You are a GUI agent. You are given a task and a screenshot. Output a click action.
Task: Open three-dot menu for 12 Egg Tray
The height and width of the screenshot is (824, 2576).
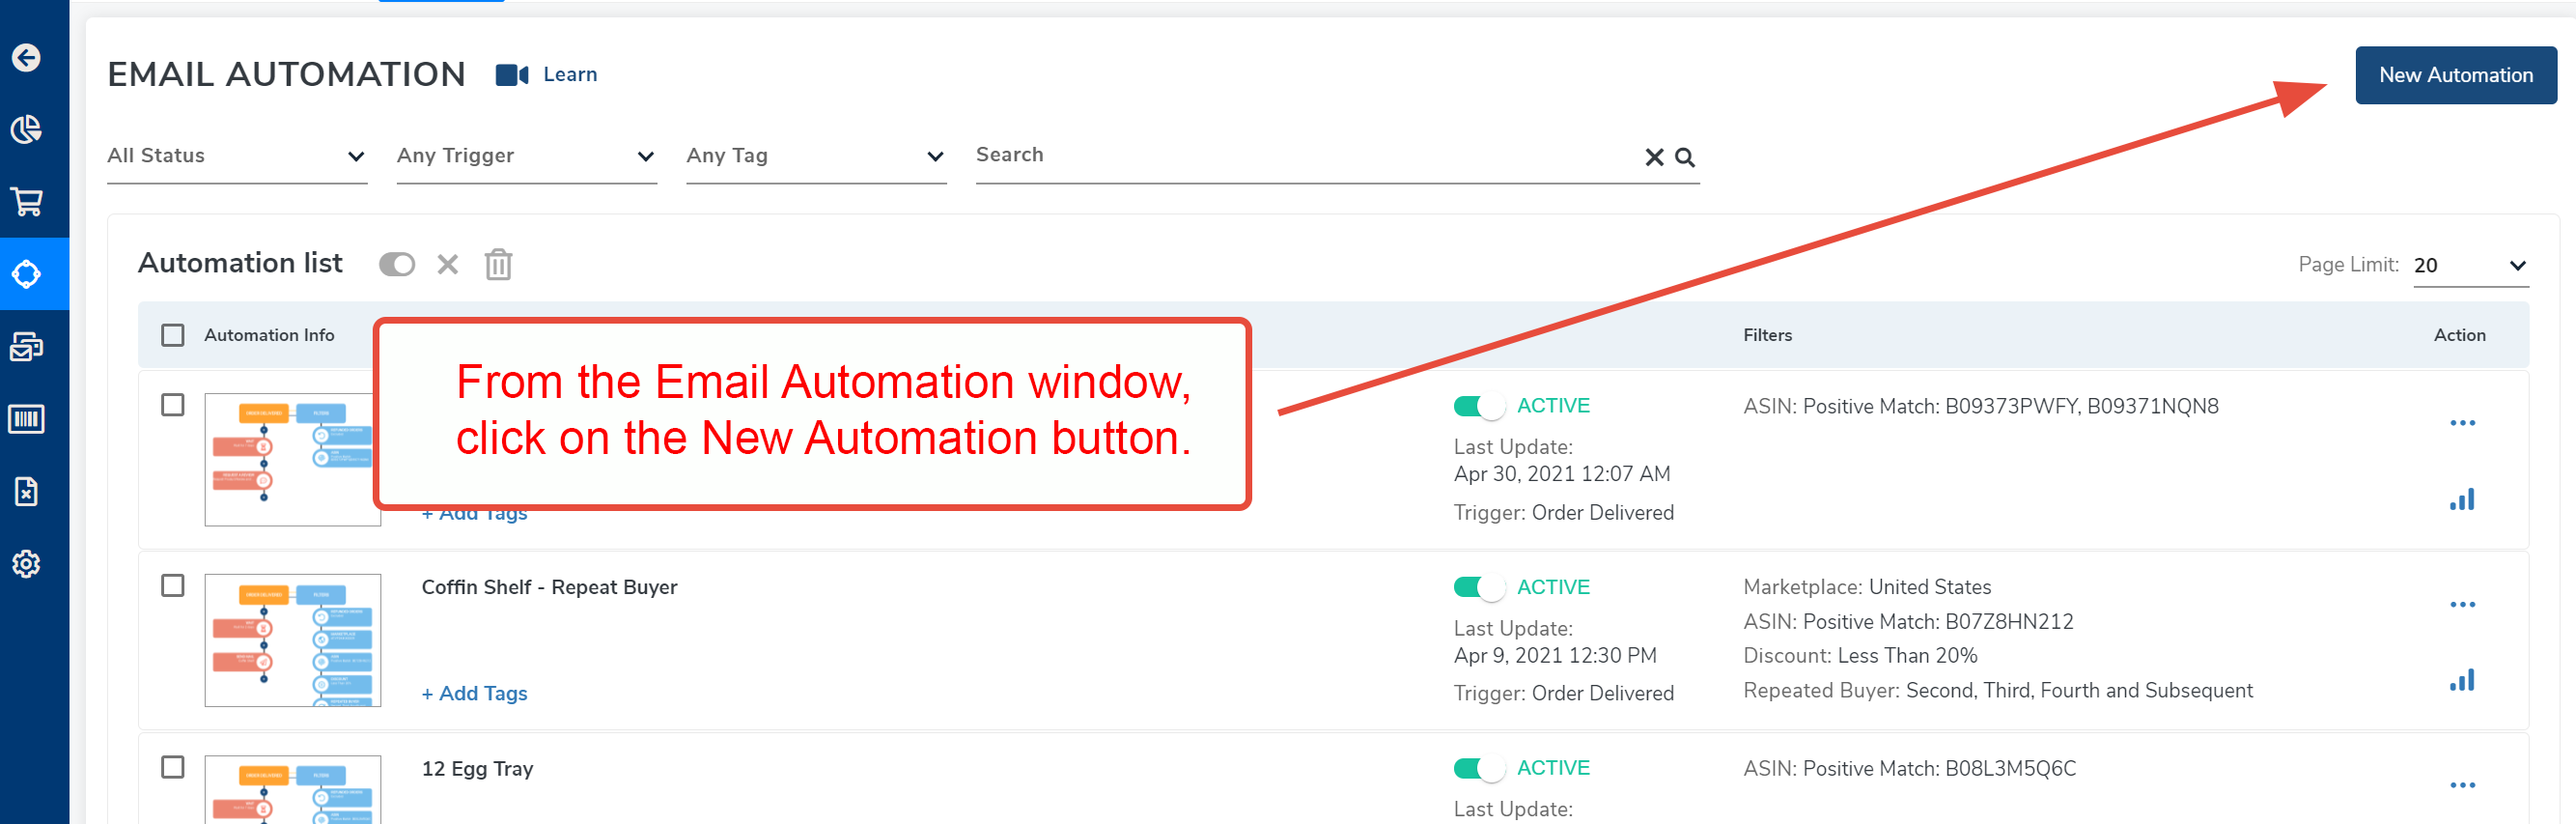(x=2462, y=786)
